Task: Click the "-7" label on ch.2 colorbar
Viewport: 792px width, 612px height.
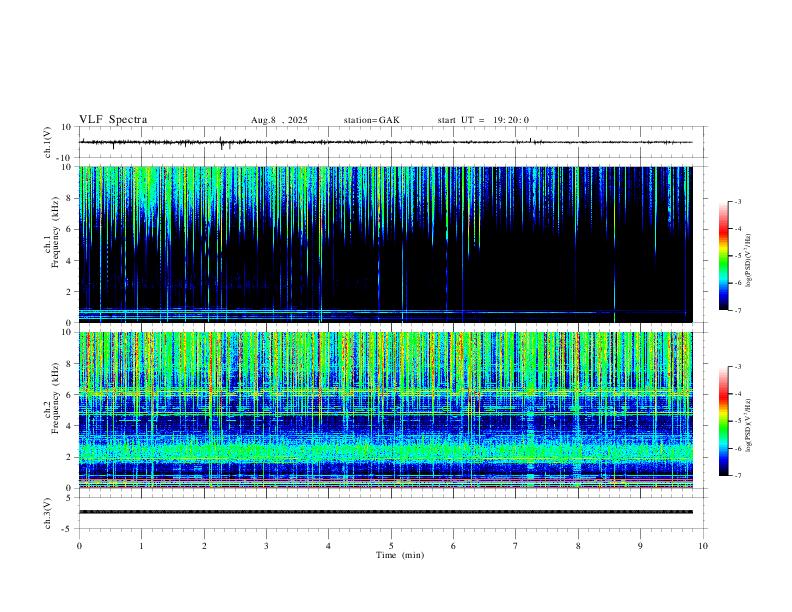Action: (737, 475)
